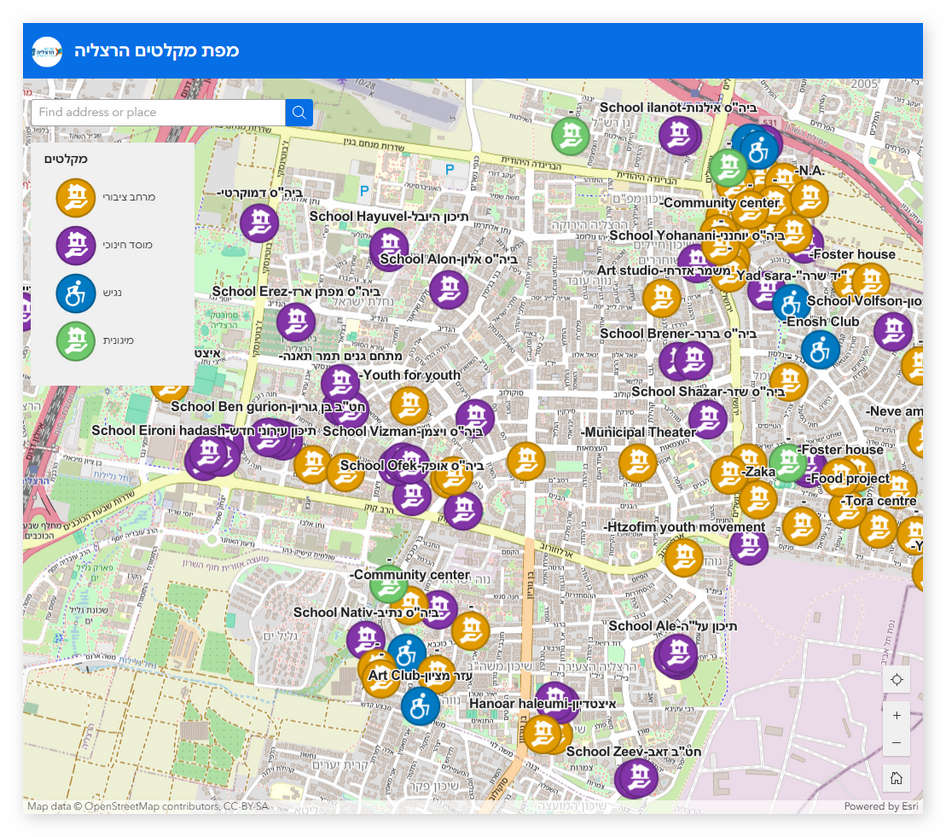Click the School Nativ label
This screenshot has height=837, width=946.
(366, 613)
